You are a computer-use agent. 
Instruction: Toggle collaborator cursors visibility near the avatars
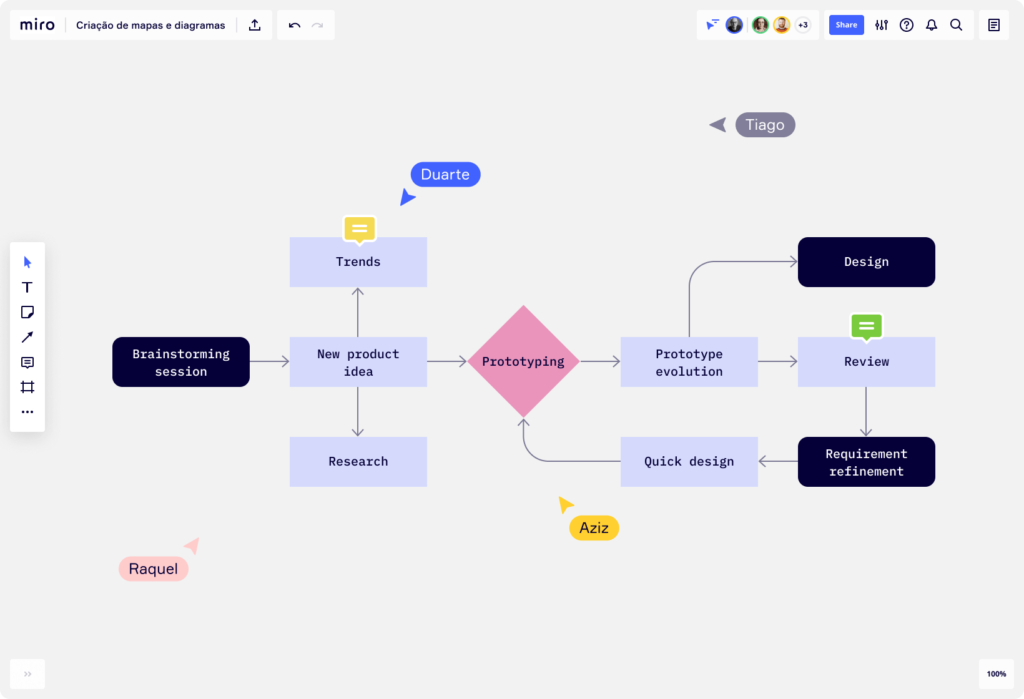tap(711, 24)
